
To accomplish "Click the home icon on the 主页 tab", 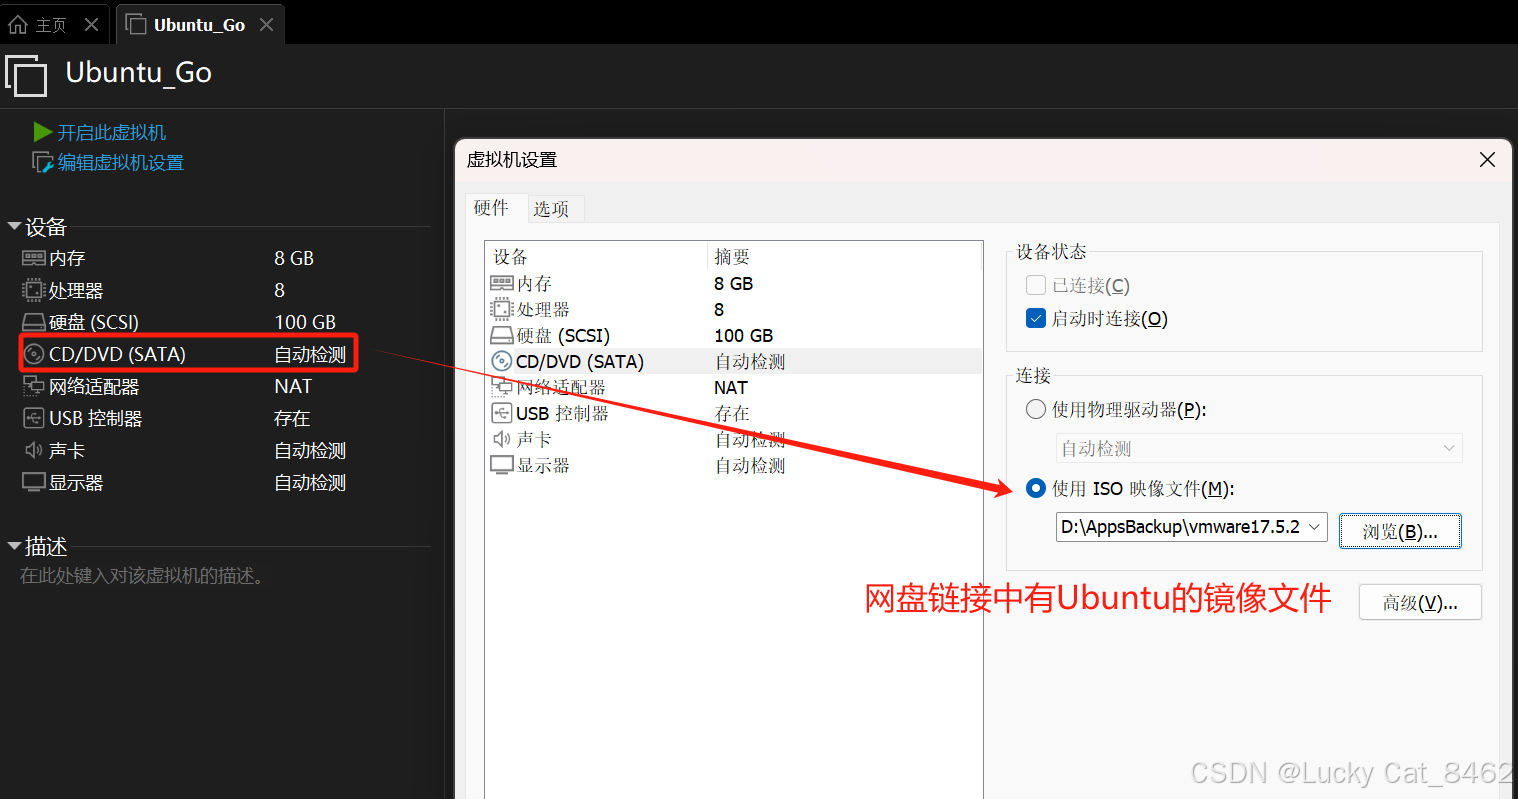I will tap(18, 25).
